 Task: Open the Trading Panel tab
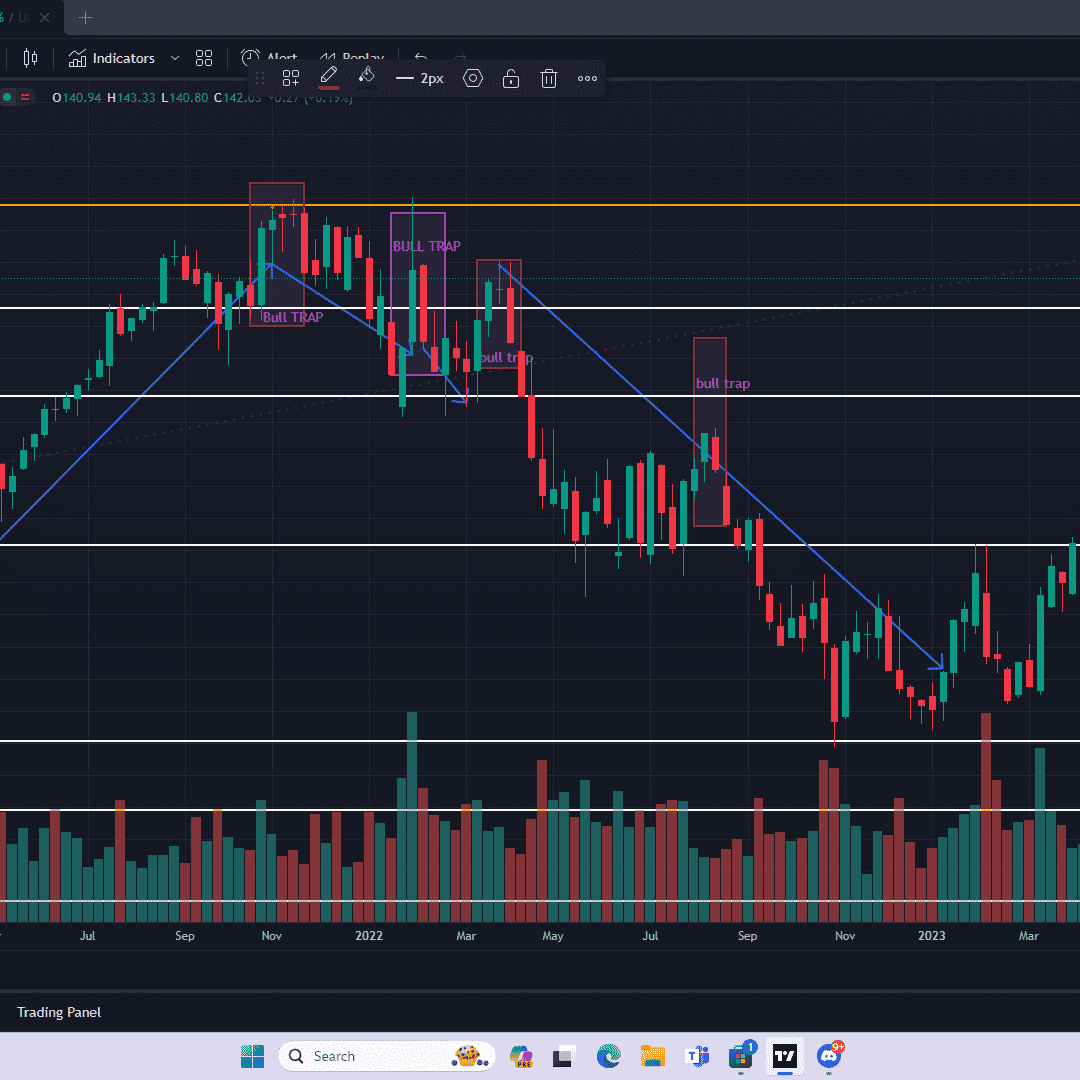[59, 1012]
